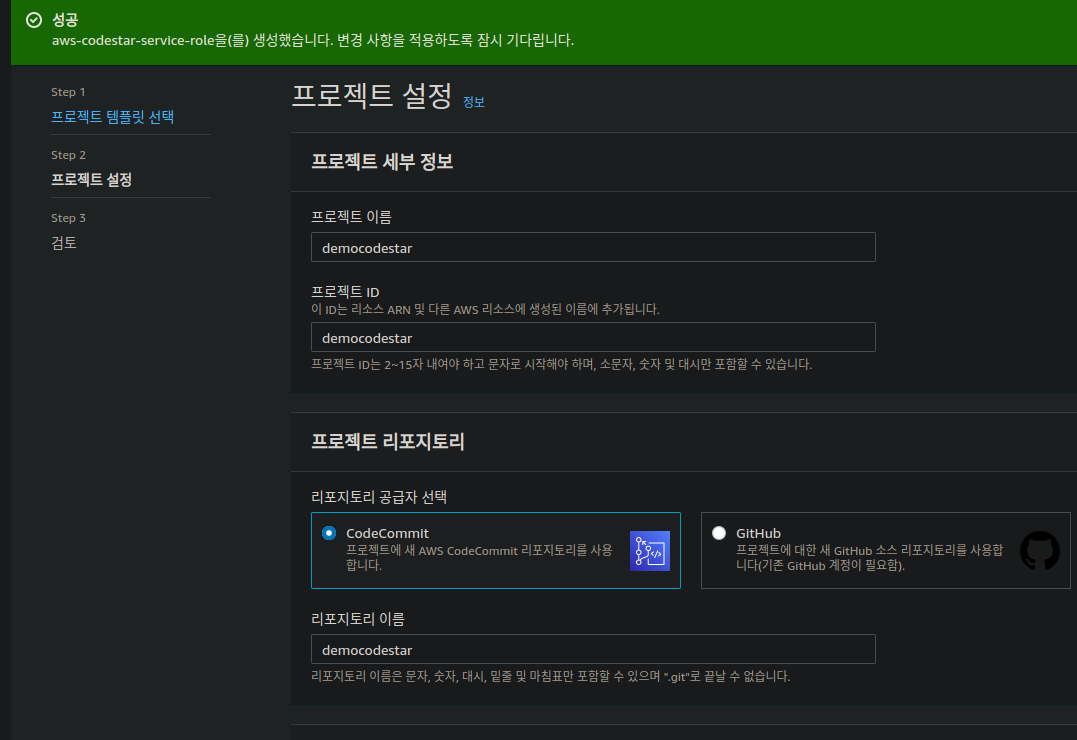Image resolution: width=1077 pixels, height=740 pixels.
Task: Click the 리포지토리 공급자 선택 label
Action: tap(379, 497)
